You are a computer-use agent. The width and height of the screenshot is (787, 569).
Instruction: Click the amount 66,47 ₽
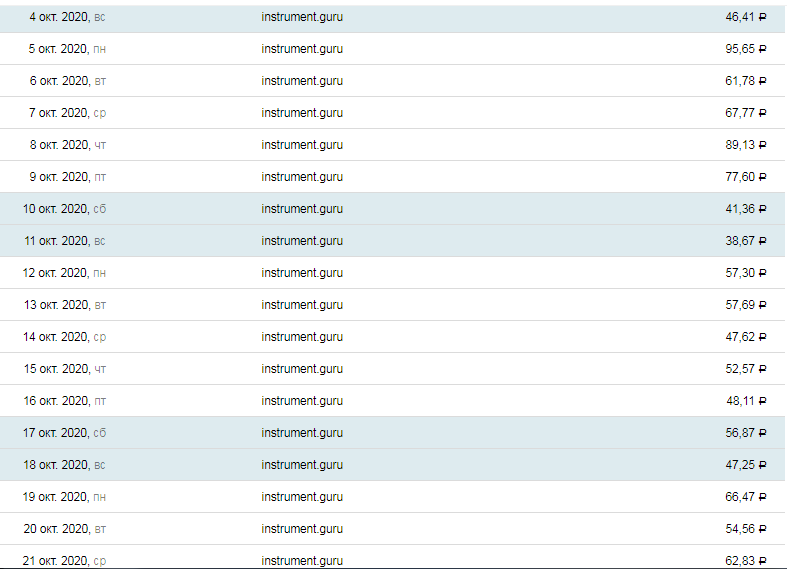pyautogui.click(x=746, y=497)
